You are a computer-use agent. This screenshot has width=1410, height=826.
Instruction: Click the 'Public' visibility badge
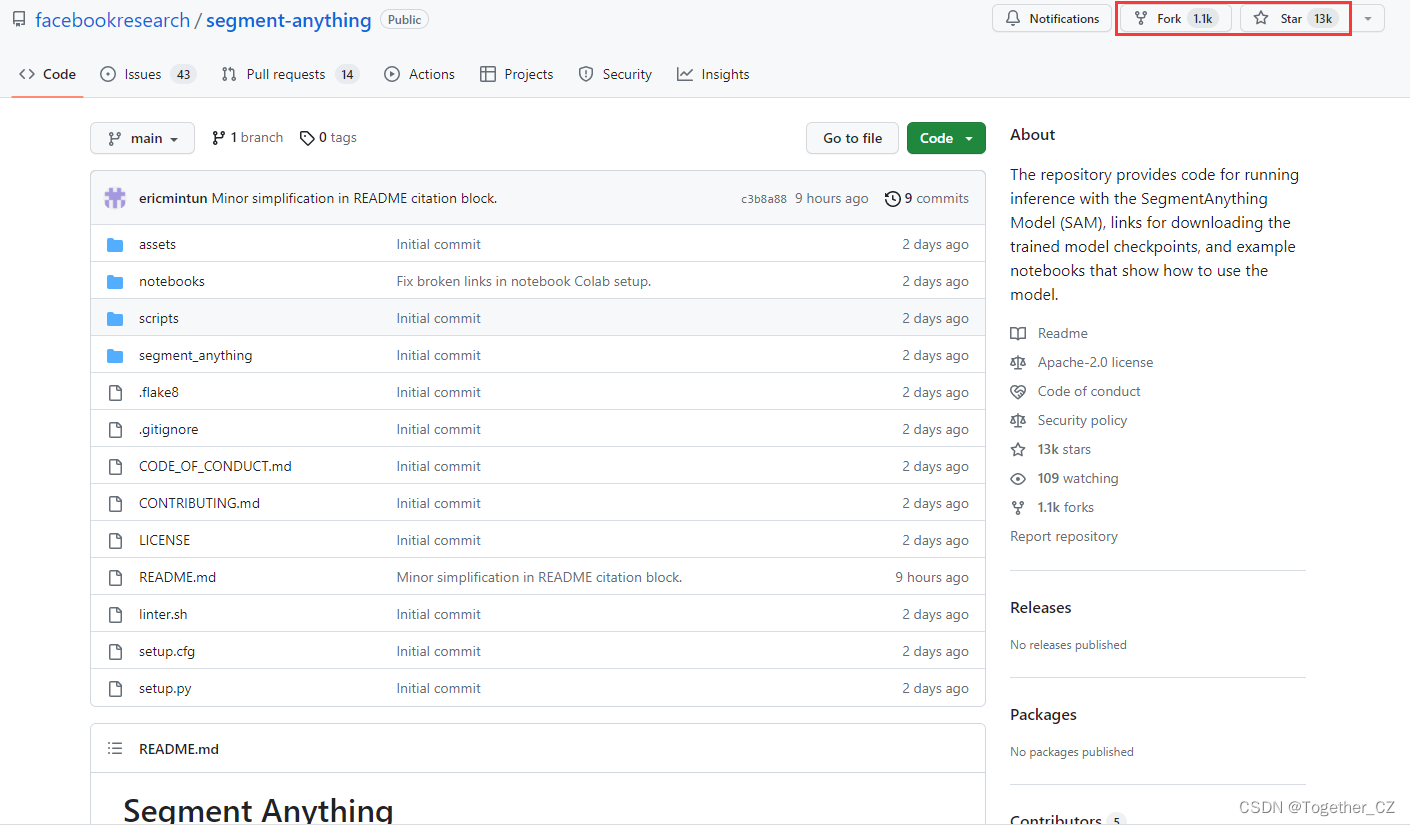click(405, 19)
